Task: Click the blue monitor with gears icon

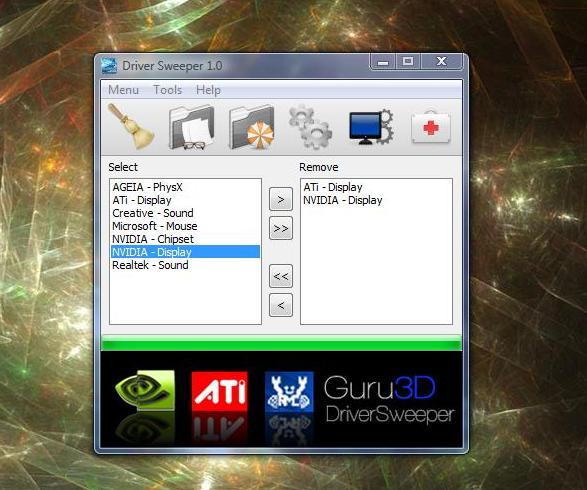Action: [x=371, y=128]
